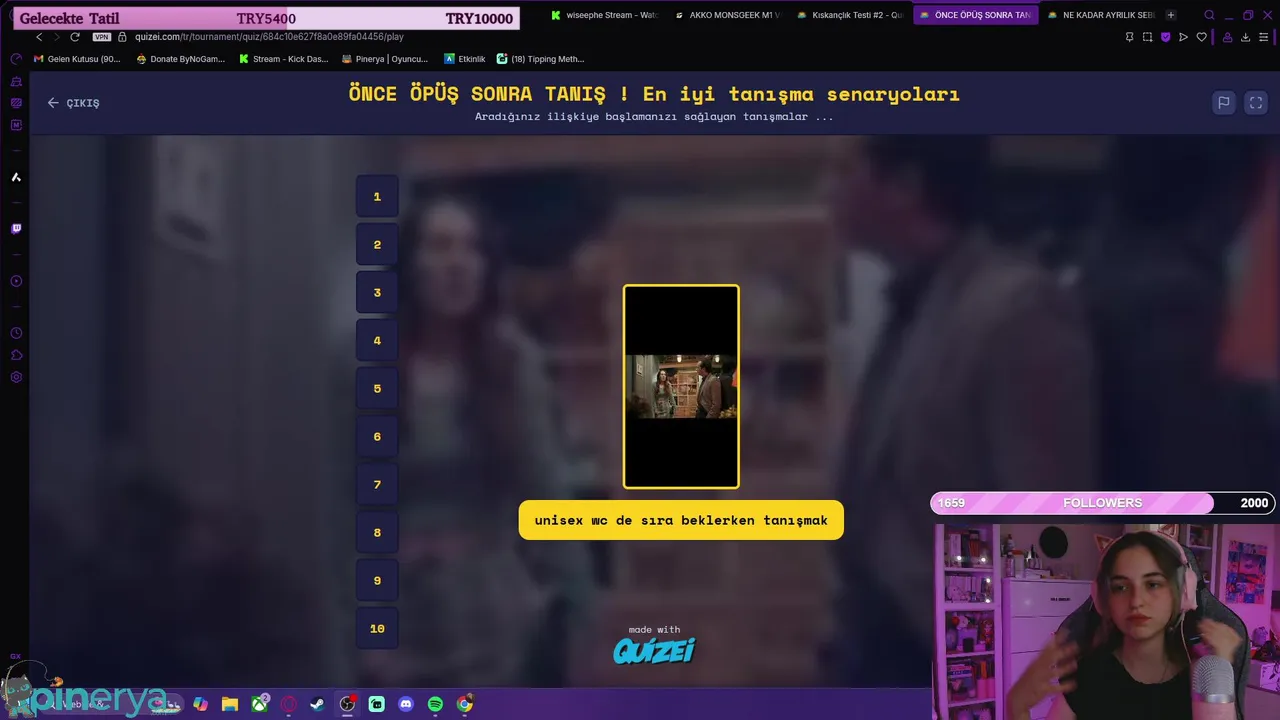Open the sidebar settings gear icon
1280x720 pixels.
[x=16, y=377]
